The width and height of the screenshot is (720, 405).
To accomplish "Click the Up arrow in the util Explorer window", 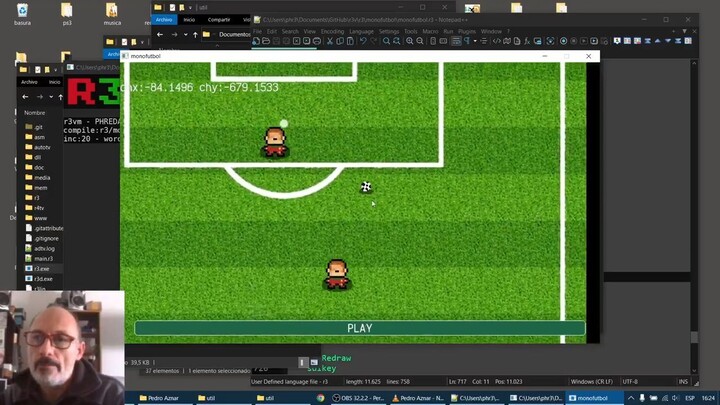I will (195, 34).
